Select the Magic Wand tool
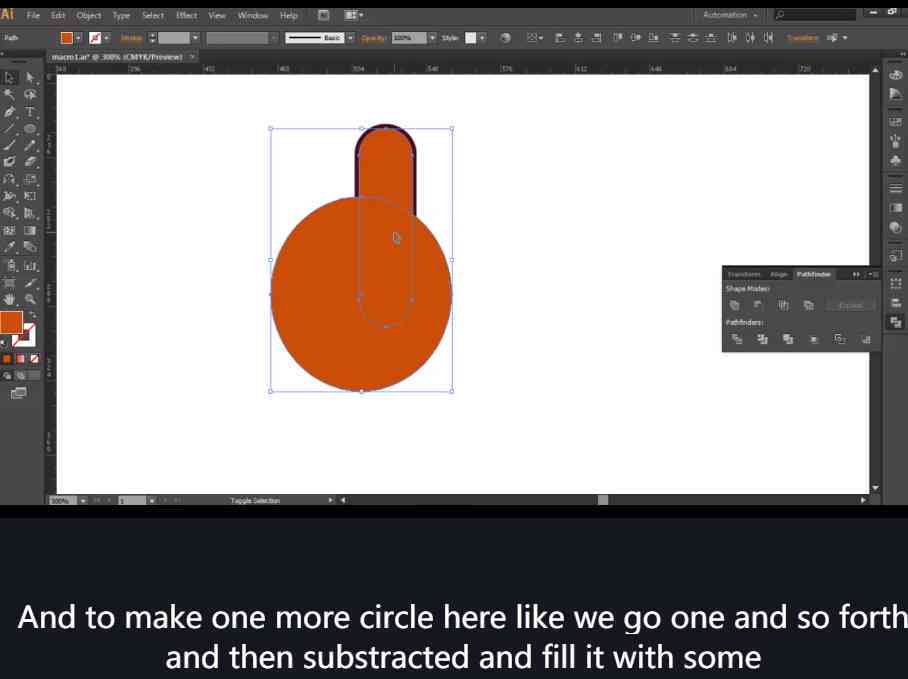Viewport: 908px width, 679px height. (9, 94)
